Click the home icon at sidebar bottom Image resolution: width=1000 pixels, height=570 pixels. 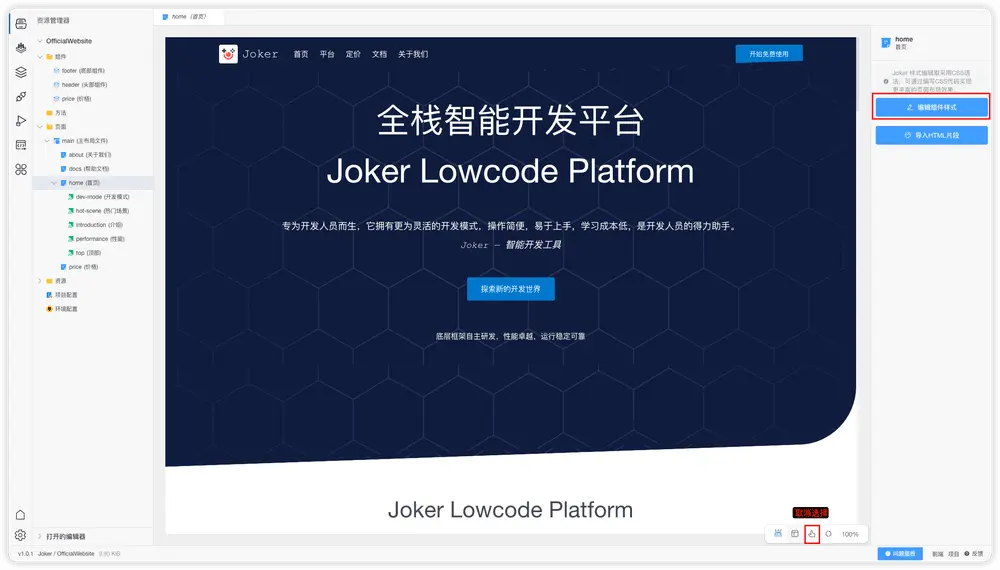20,515
